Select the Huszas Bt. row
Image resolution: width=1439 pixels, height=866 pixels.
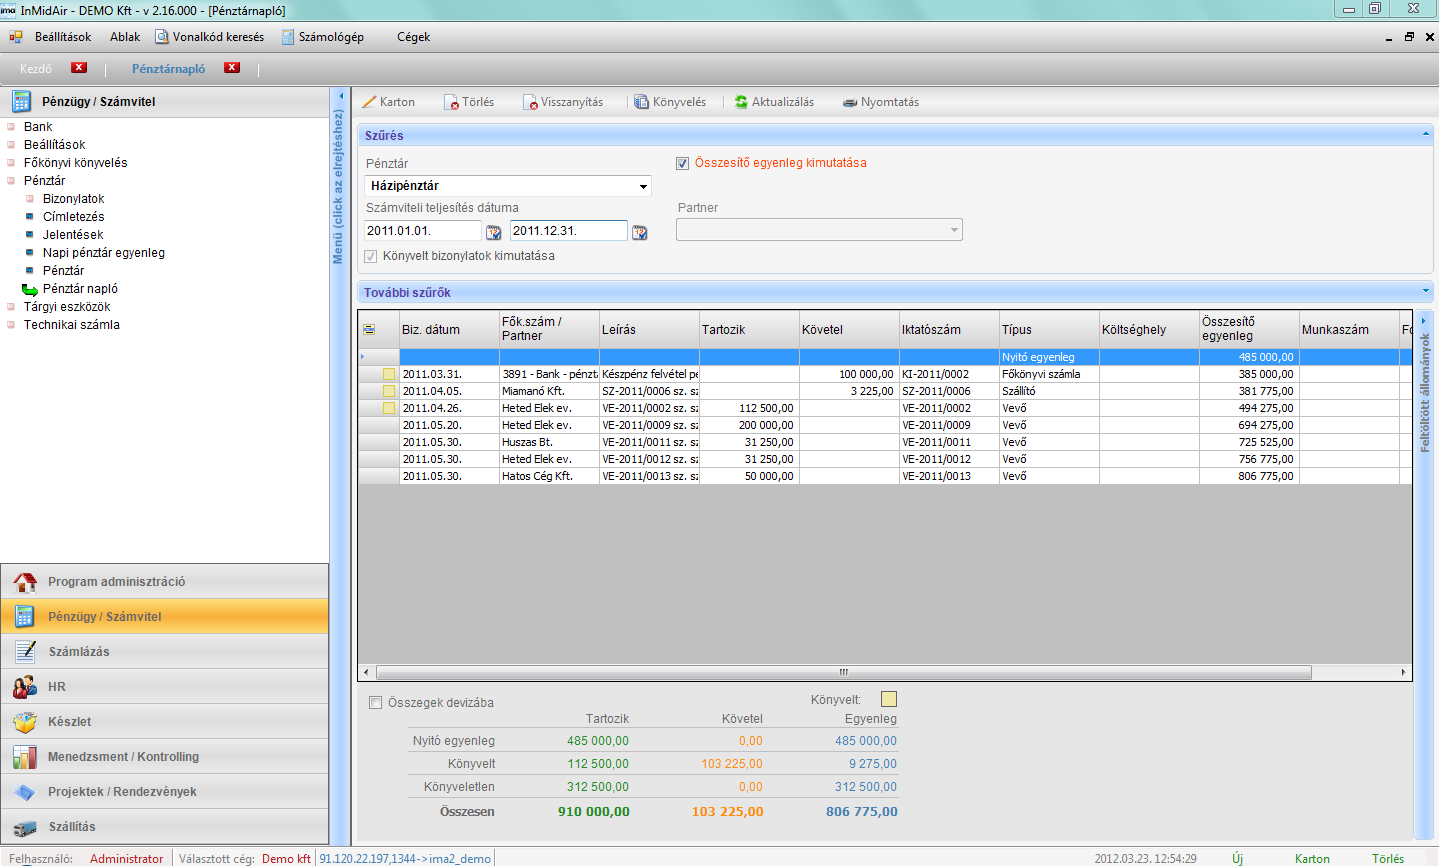(884, 442)
